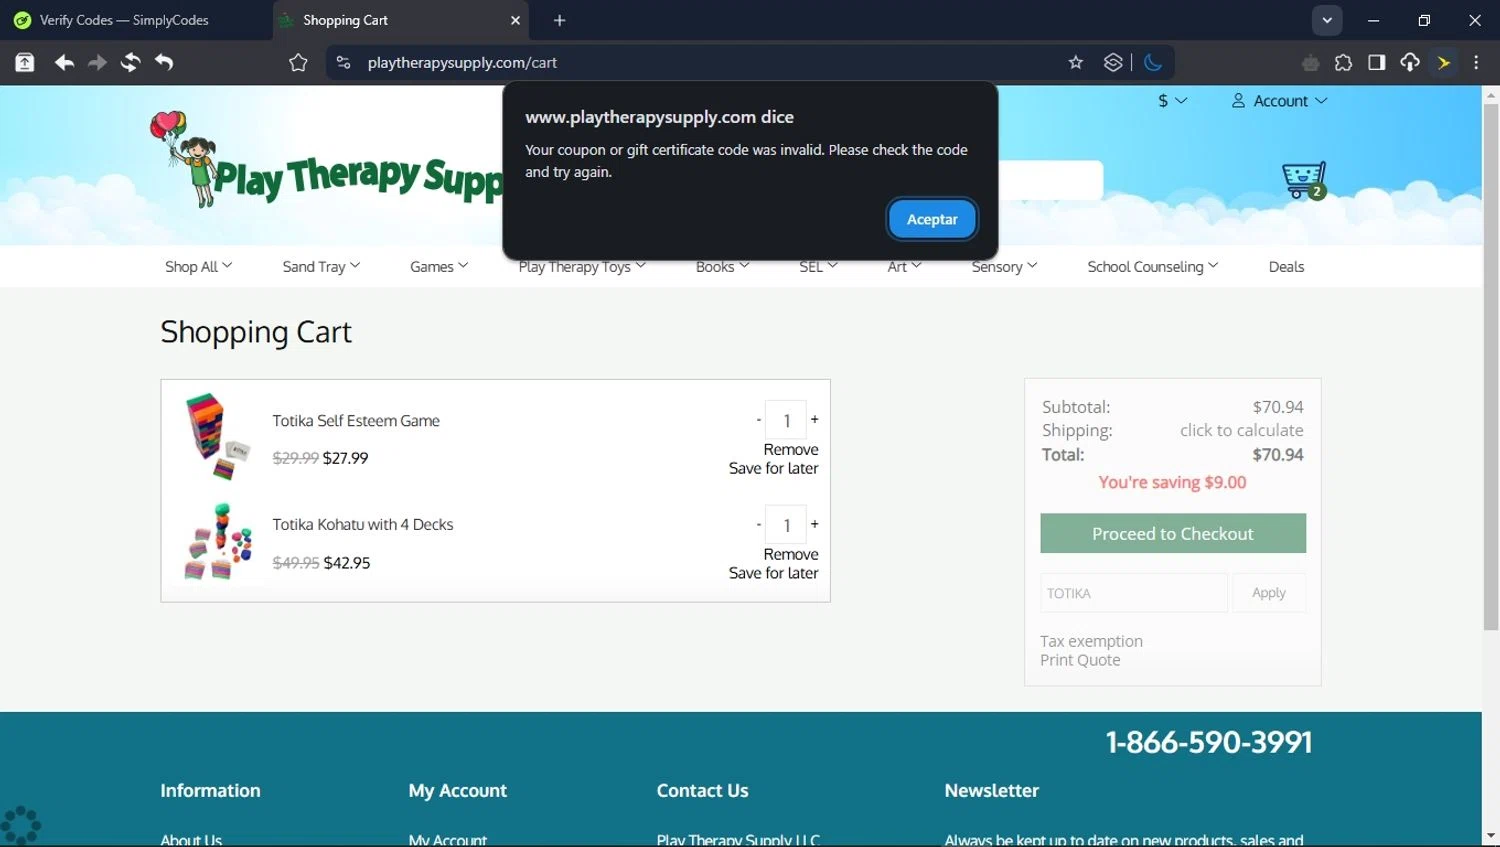
Task: Open the Account dropdown
Action: coord(1279,101)
